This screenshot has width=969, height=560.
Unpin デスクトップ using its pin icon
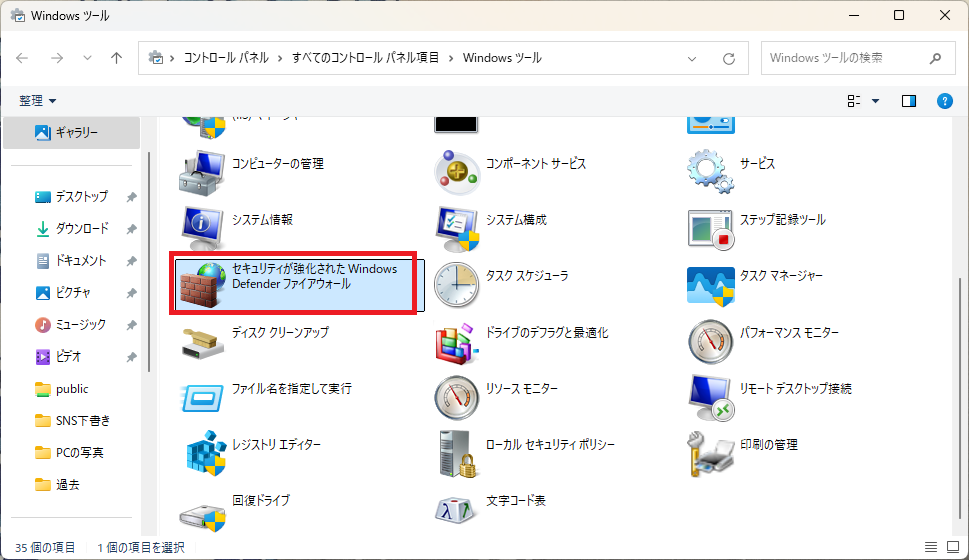[131, 197]
